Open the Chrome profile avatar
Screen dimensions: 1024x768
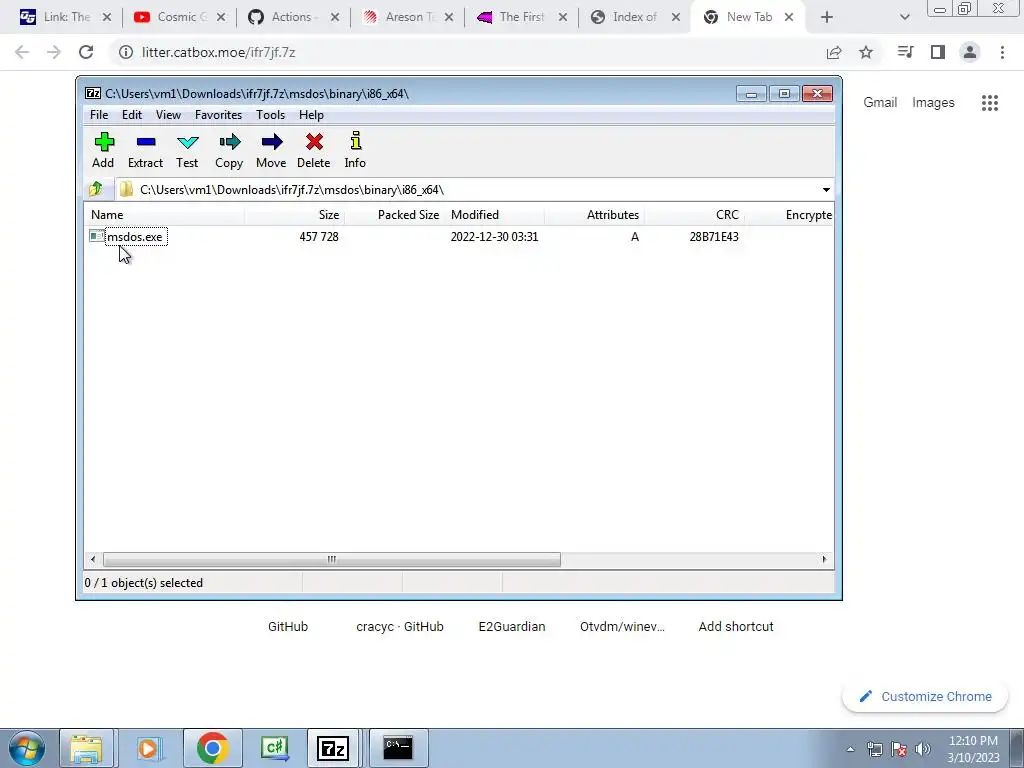tap(970, 52)
